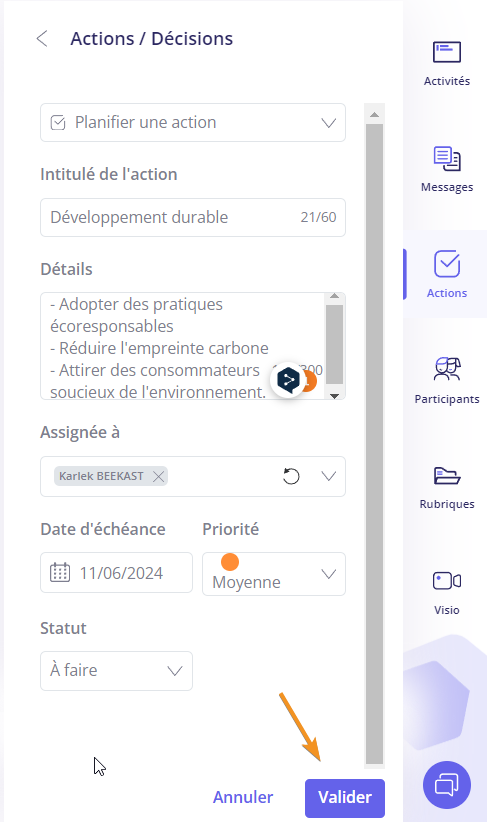Switch to the Actions sidebar tab

(447, 274)
